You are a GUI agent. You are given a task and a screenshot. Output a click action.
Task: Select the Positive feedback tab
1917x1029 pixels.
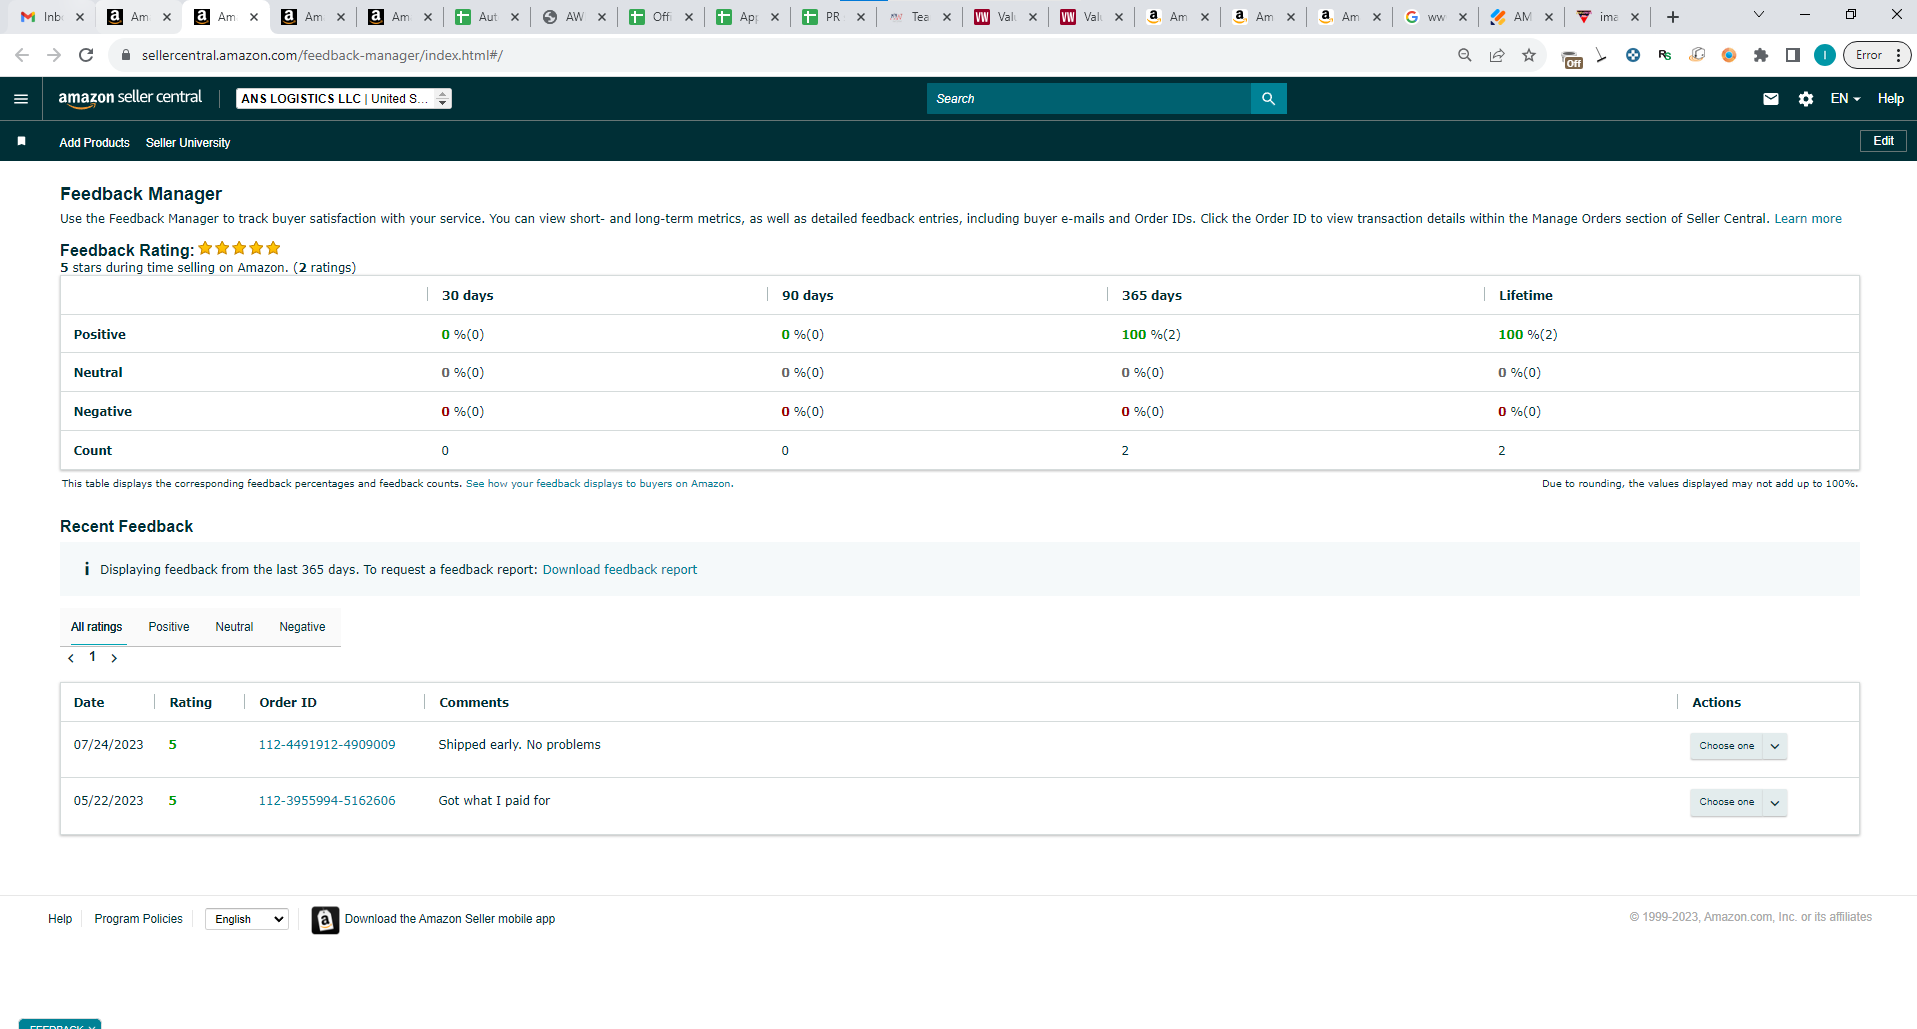[x=169, y=627]
